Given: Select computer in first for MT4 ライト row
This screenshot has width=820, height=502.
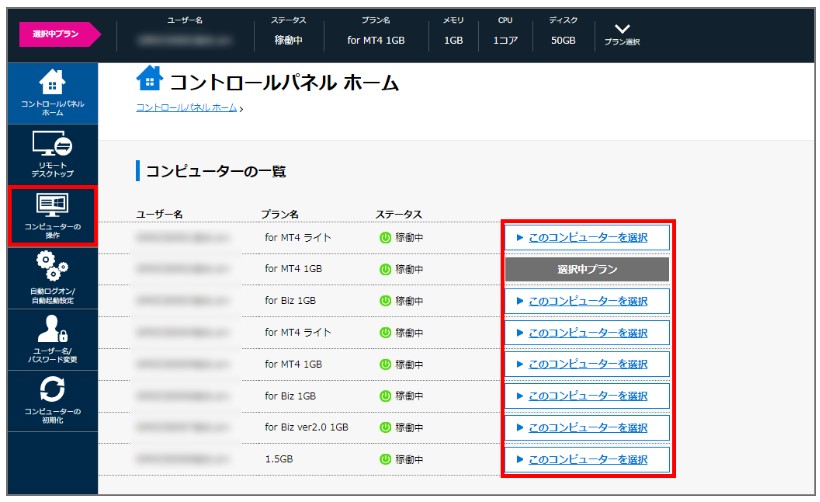Looking at the screenshot, I should coord(586,238).
